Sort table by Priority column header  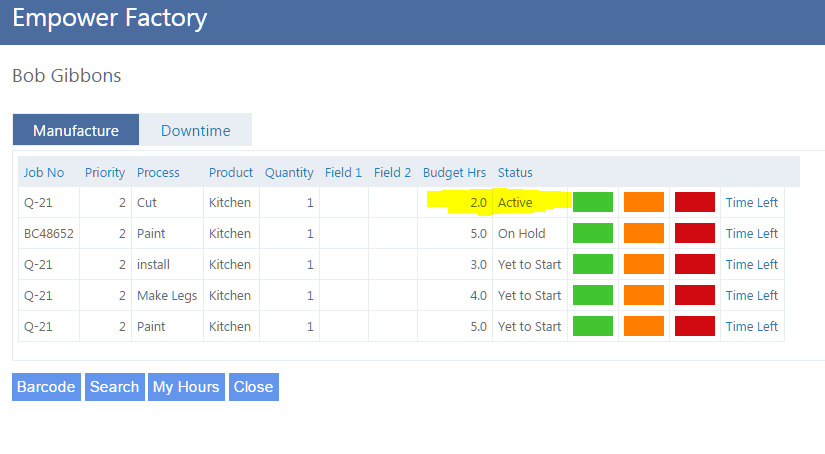coord(105,172)
